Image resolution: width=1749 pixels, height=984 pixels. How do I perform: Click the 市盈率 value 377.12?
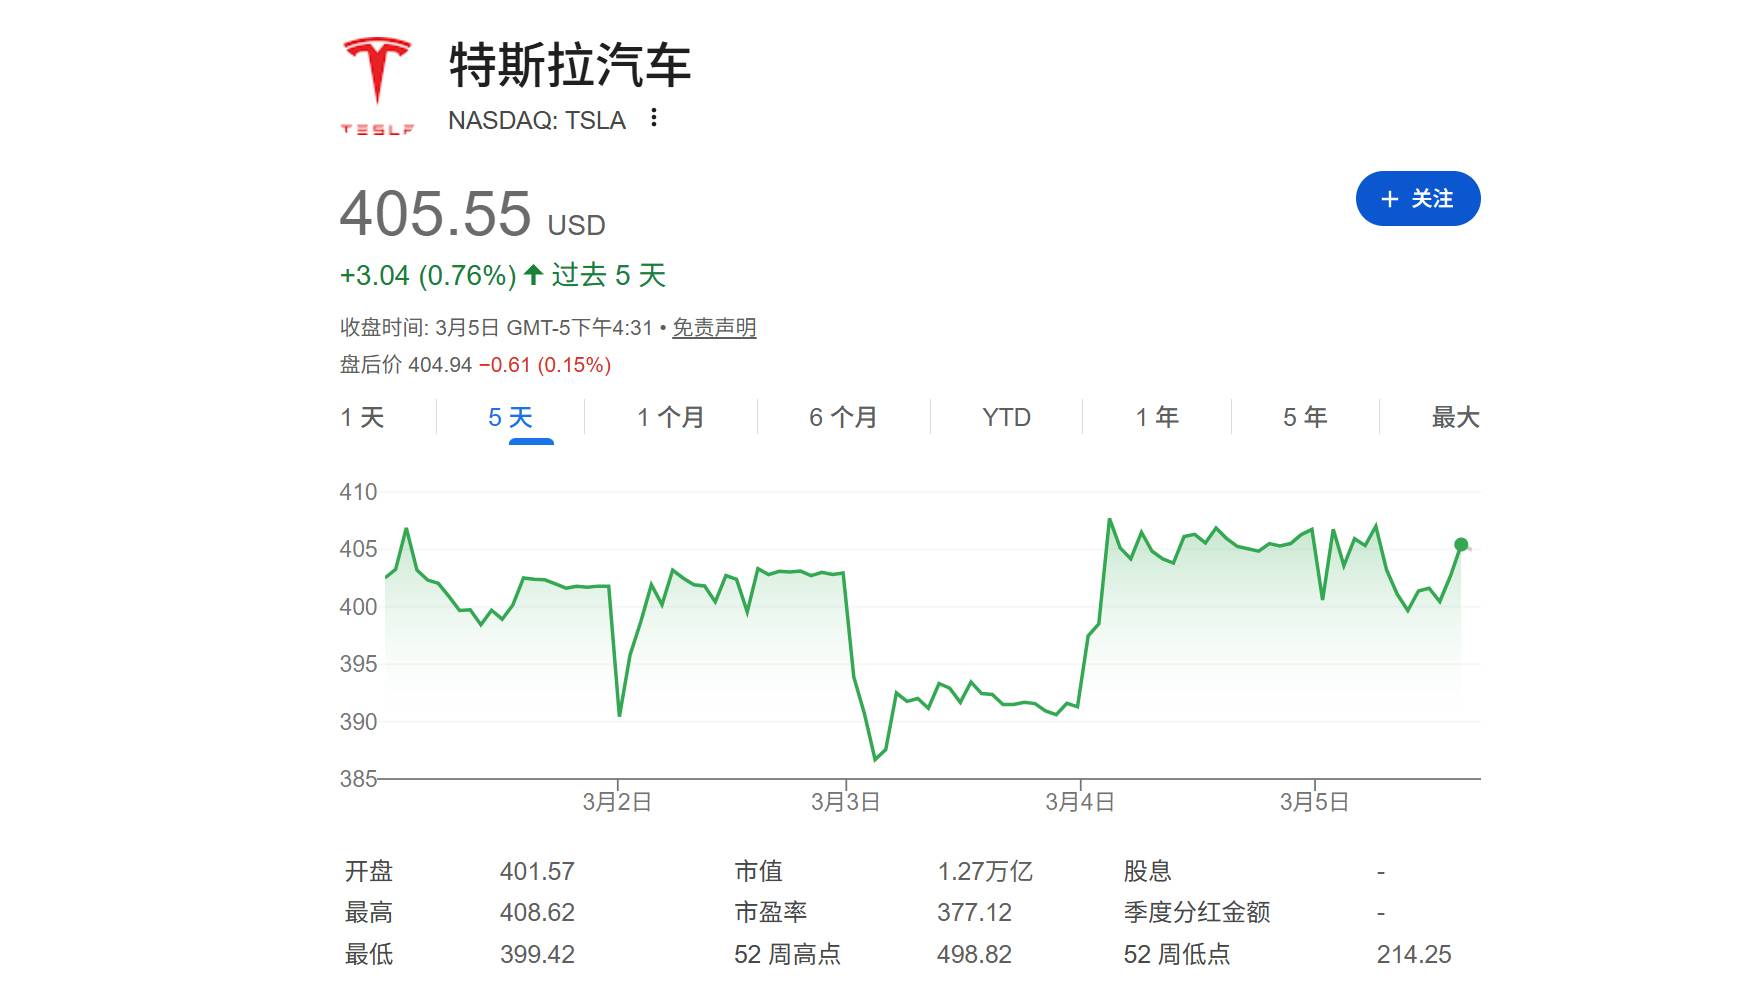974,912
